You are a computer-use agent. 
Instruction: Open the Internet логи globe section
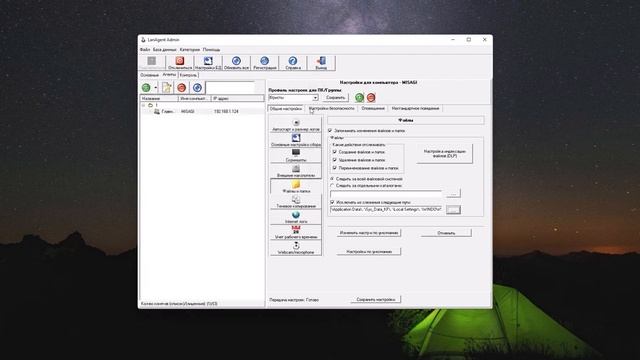[x=296, y=218]
